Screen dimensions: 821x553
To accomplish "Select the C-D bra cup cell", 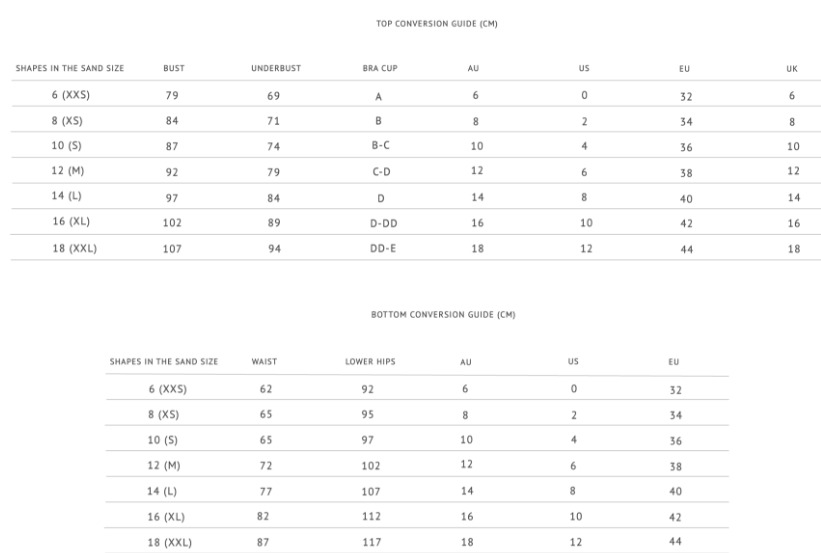I will click(x=381, y=171).
